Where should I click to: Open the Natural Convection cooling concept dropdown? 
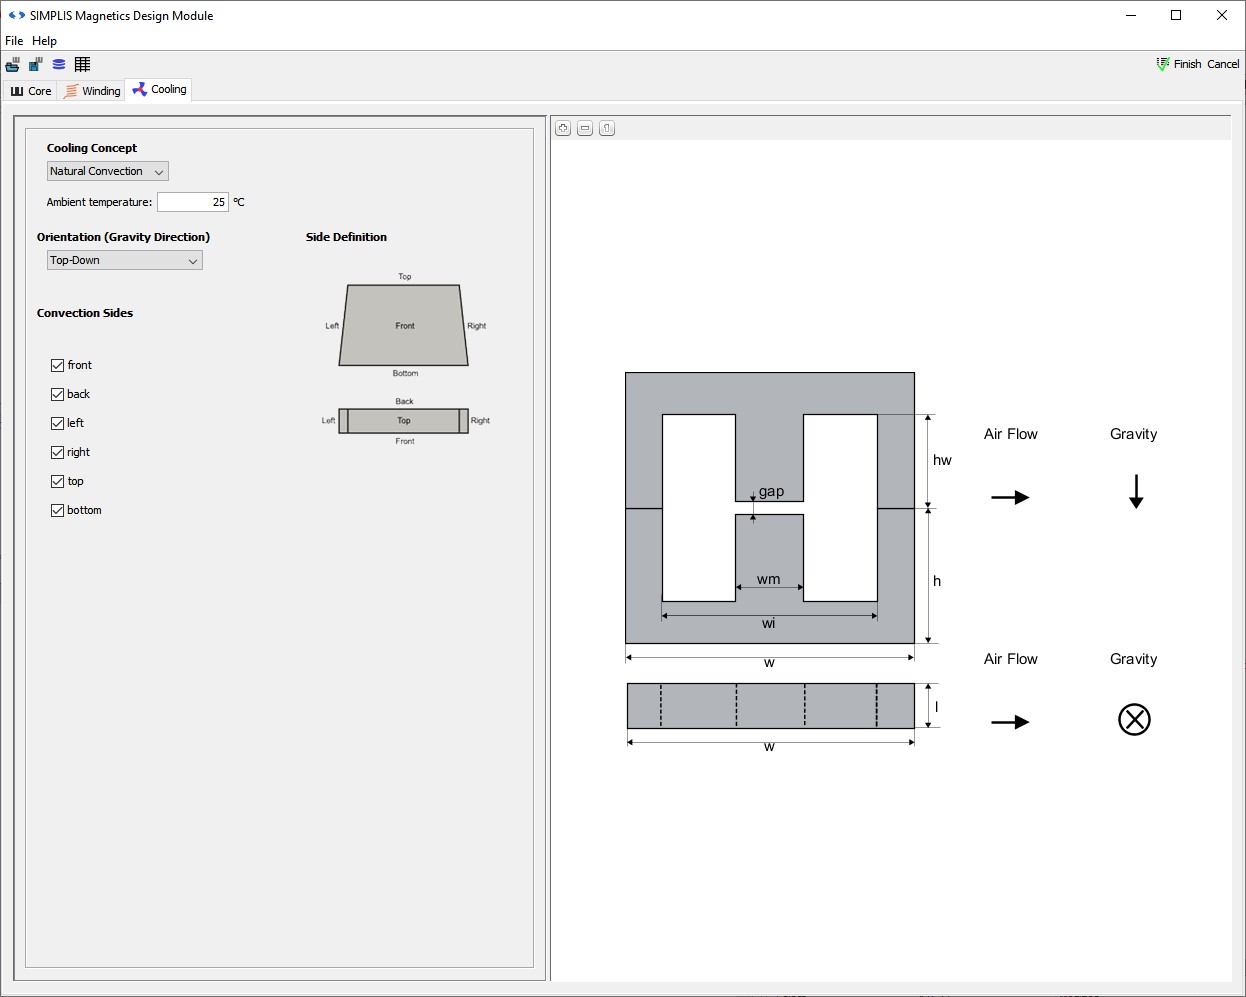107,172
